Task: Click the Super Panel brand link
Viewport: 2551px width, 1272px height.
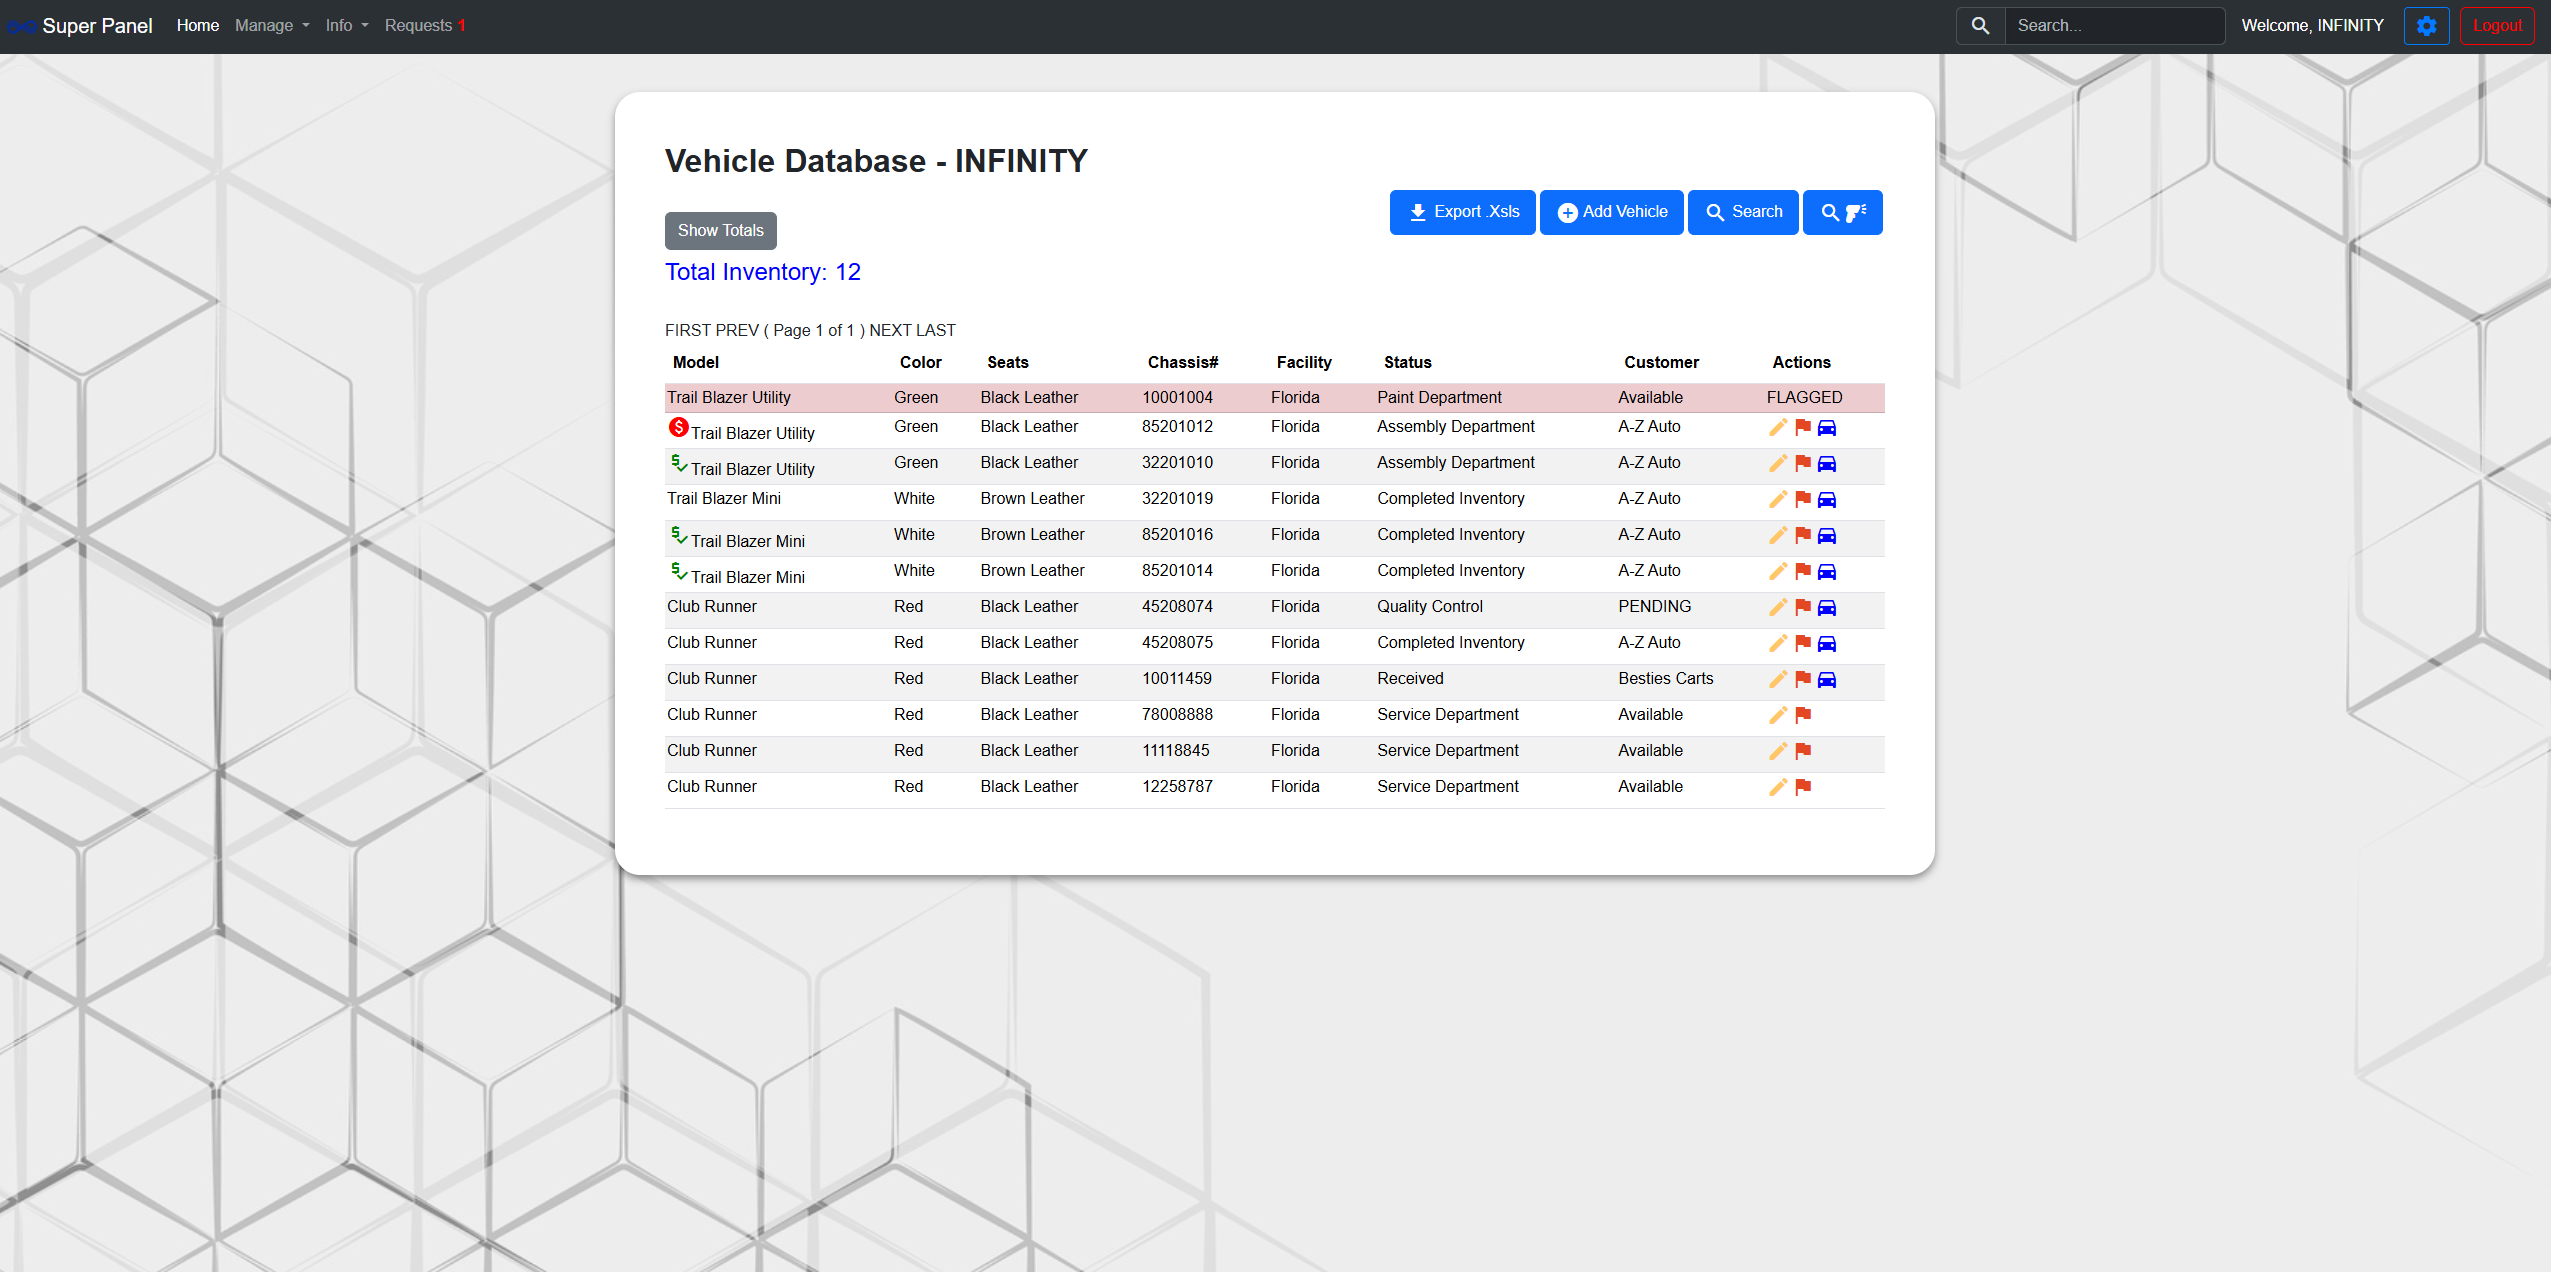Action: pyautogui.click(x=81, y=26)
